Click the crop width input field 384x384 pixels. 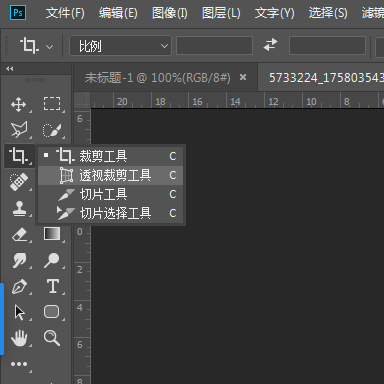pyautogui.click(x=214, y=46)
